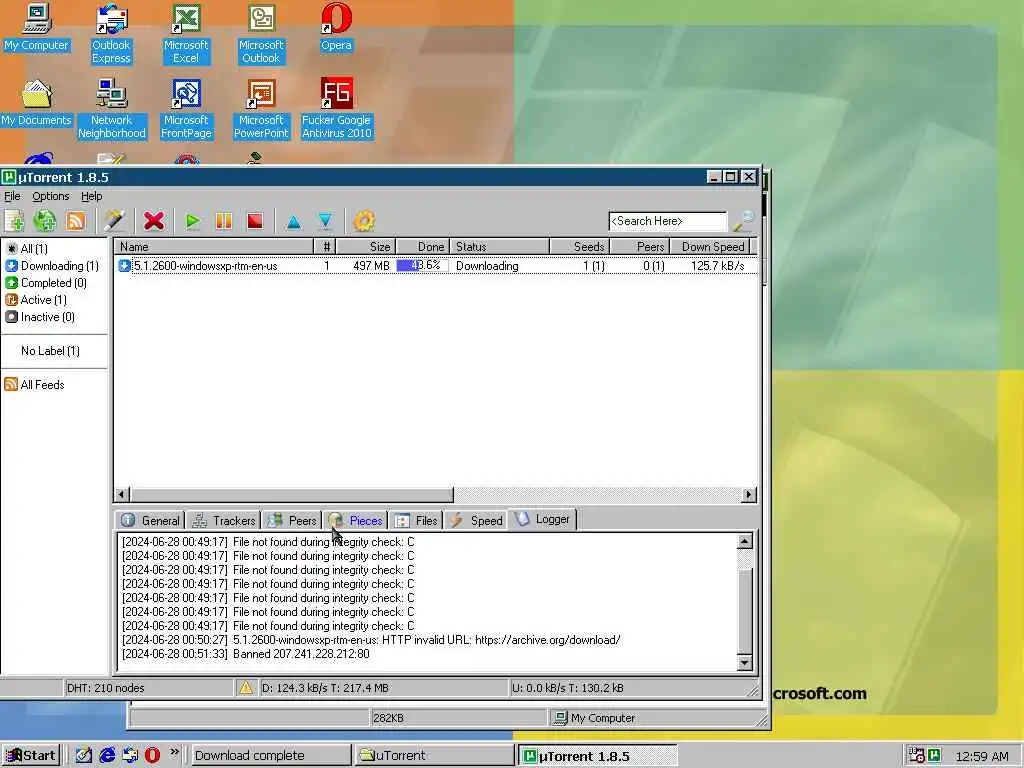The image size is (1024, 768).
Task: Click torrent list horizontal scrollbar left arrow
Action: (122, 494)
